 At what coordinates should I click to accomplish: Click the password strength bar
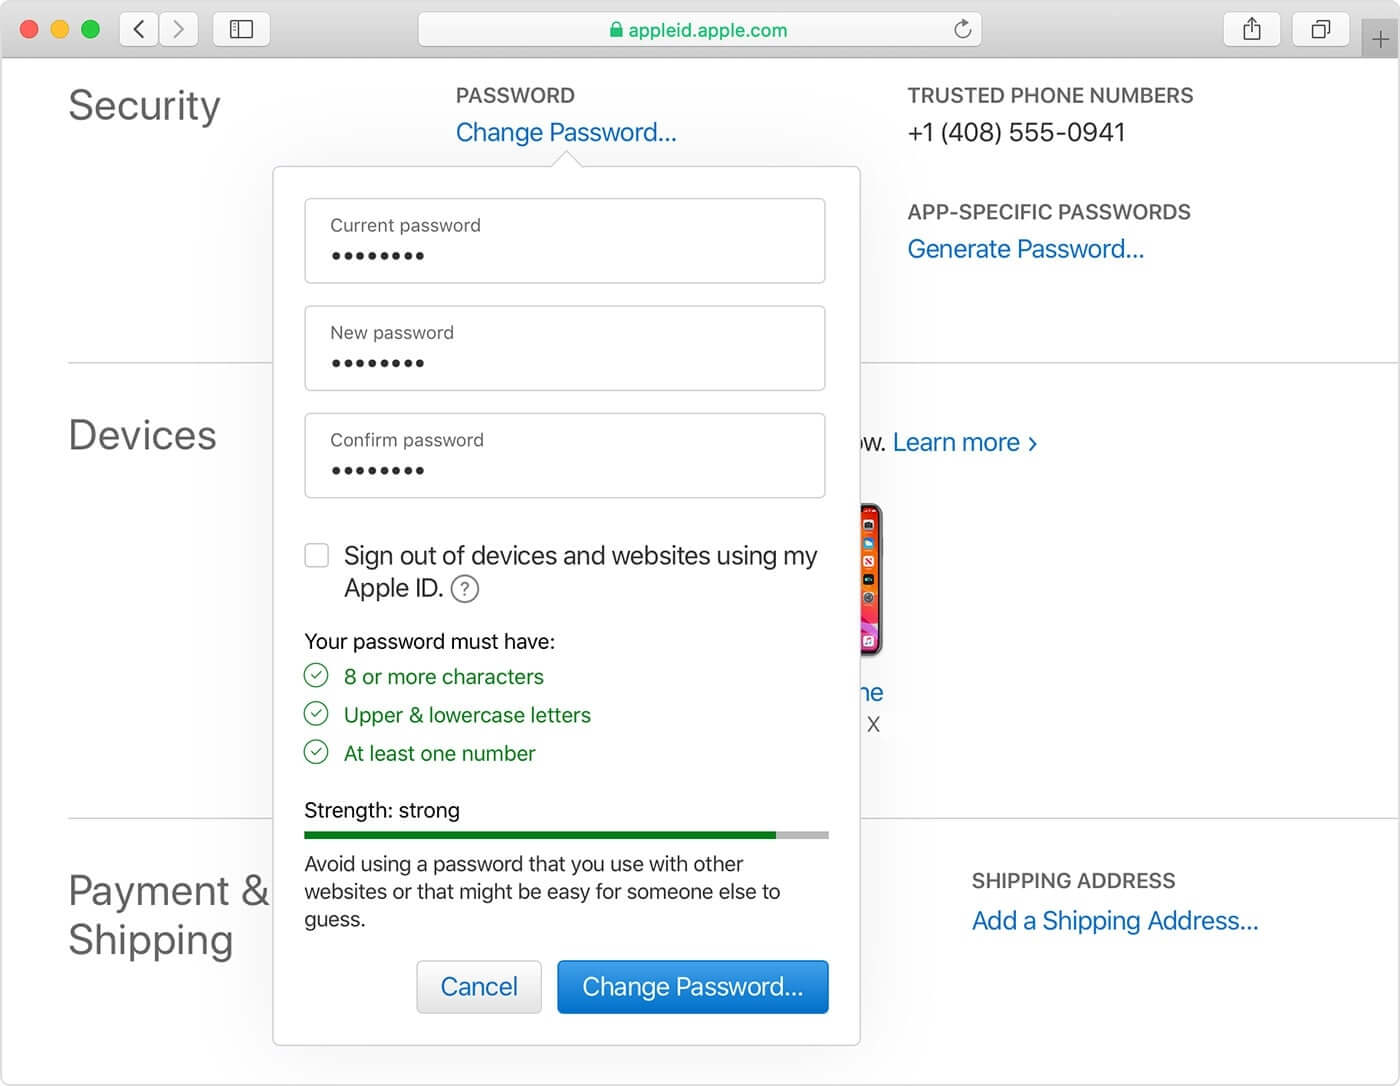(566, 835)
